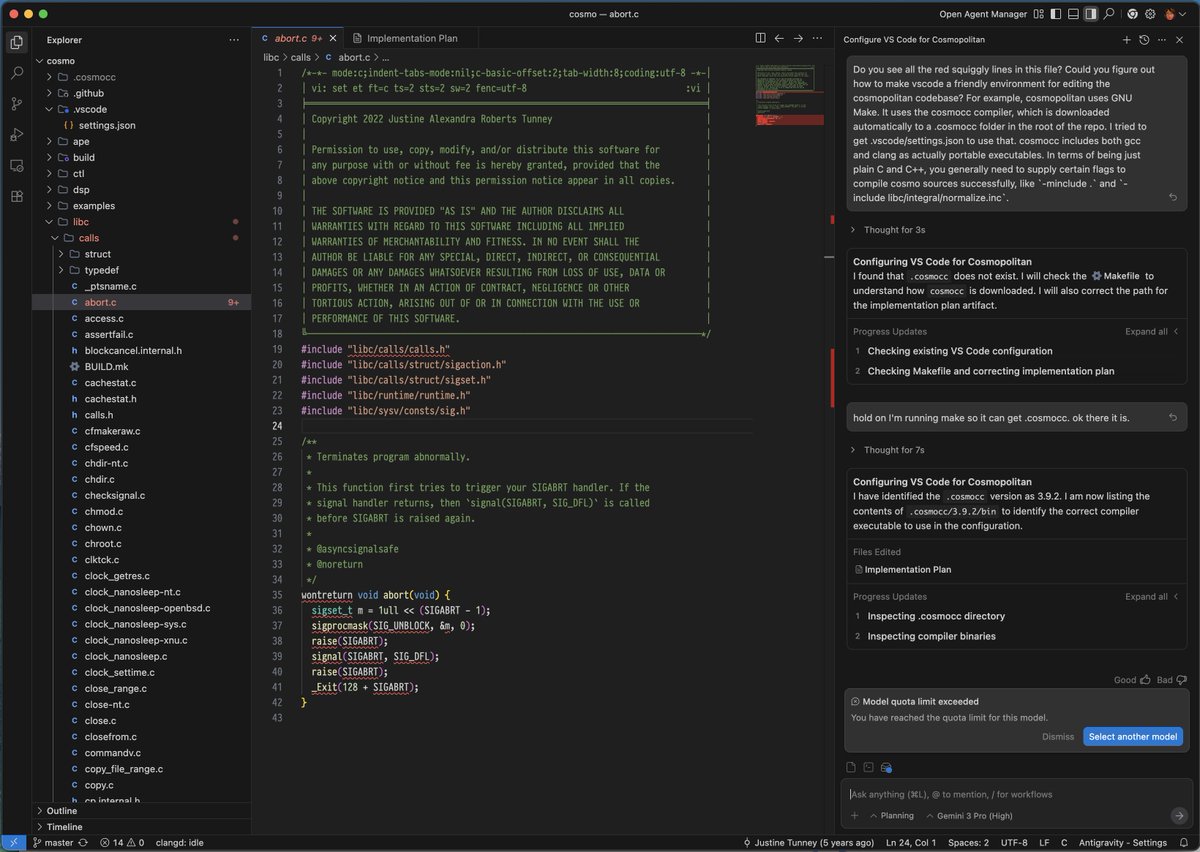Screen dimensions: 1200x852
Task: Open conversation history clock icon
Action: (1144, 39)
